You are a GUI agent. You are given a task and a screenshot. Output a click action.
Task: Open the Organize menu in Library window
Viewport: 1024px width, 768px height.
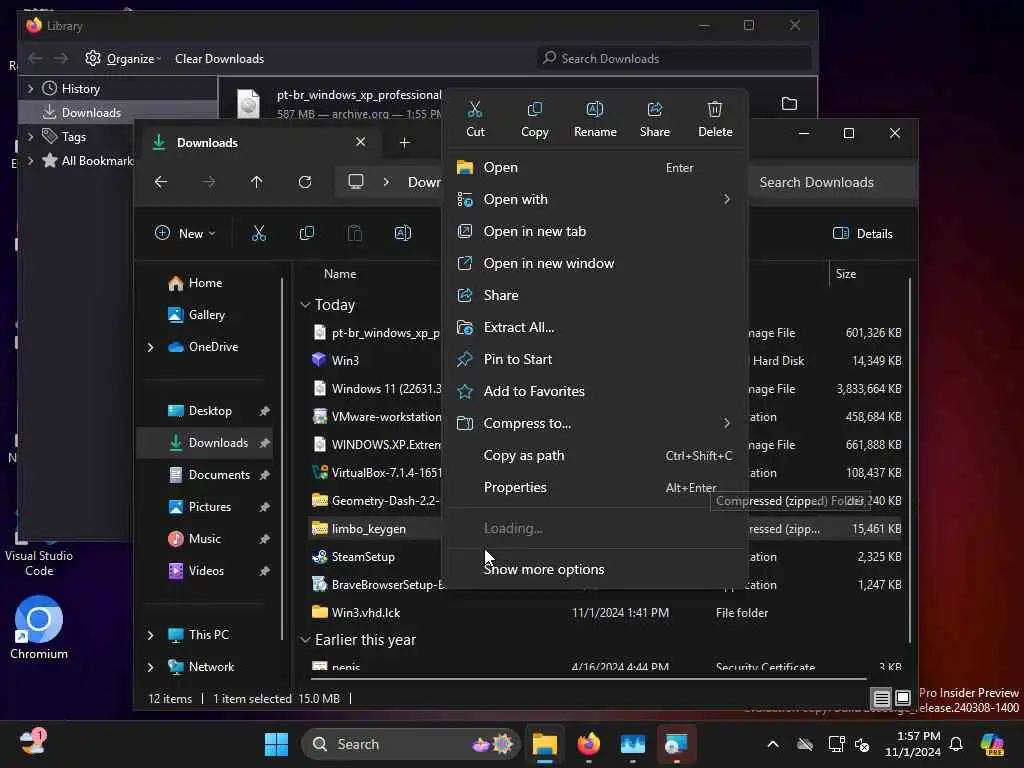[123, 59]
